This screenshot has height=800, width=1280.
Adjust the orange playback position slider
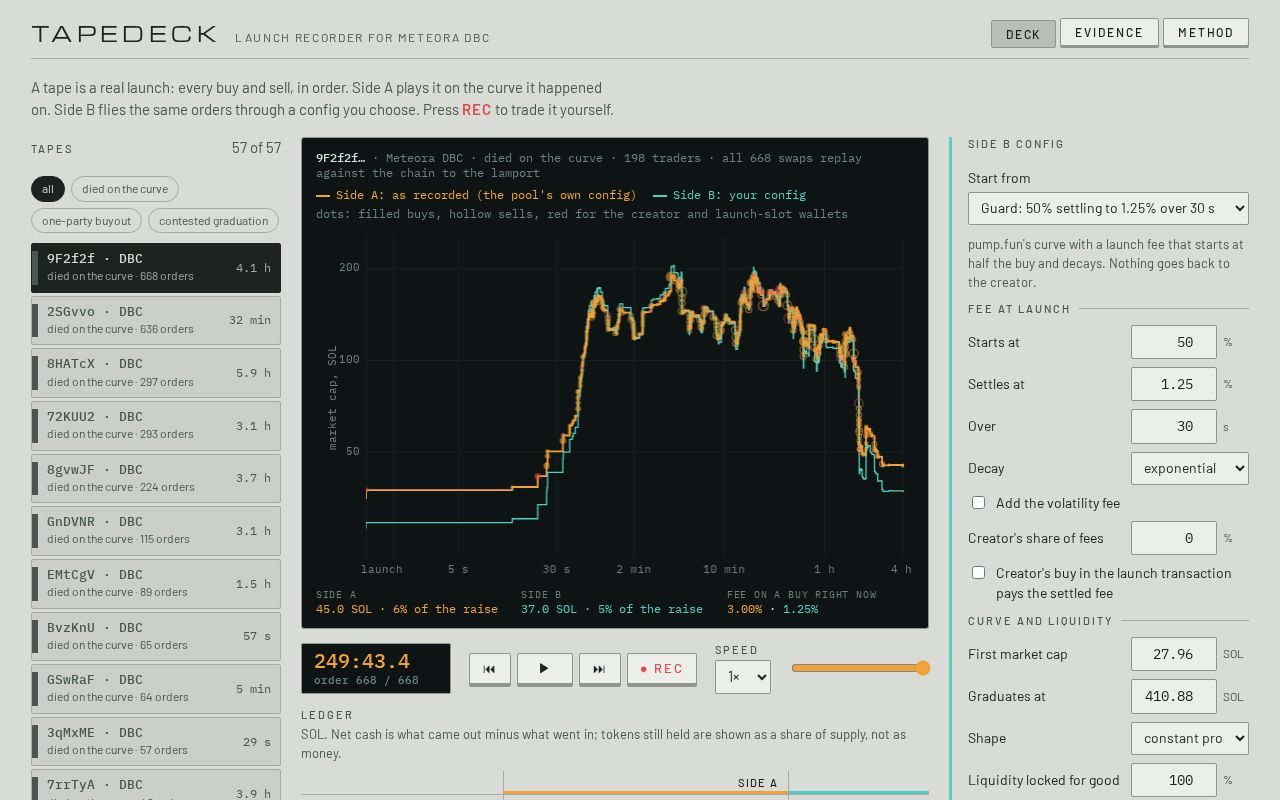click(x=861, y=668)
